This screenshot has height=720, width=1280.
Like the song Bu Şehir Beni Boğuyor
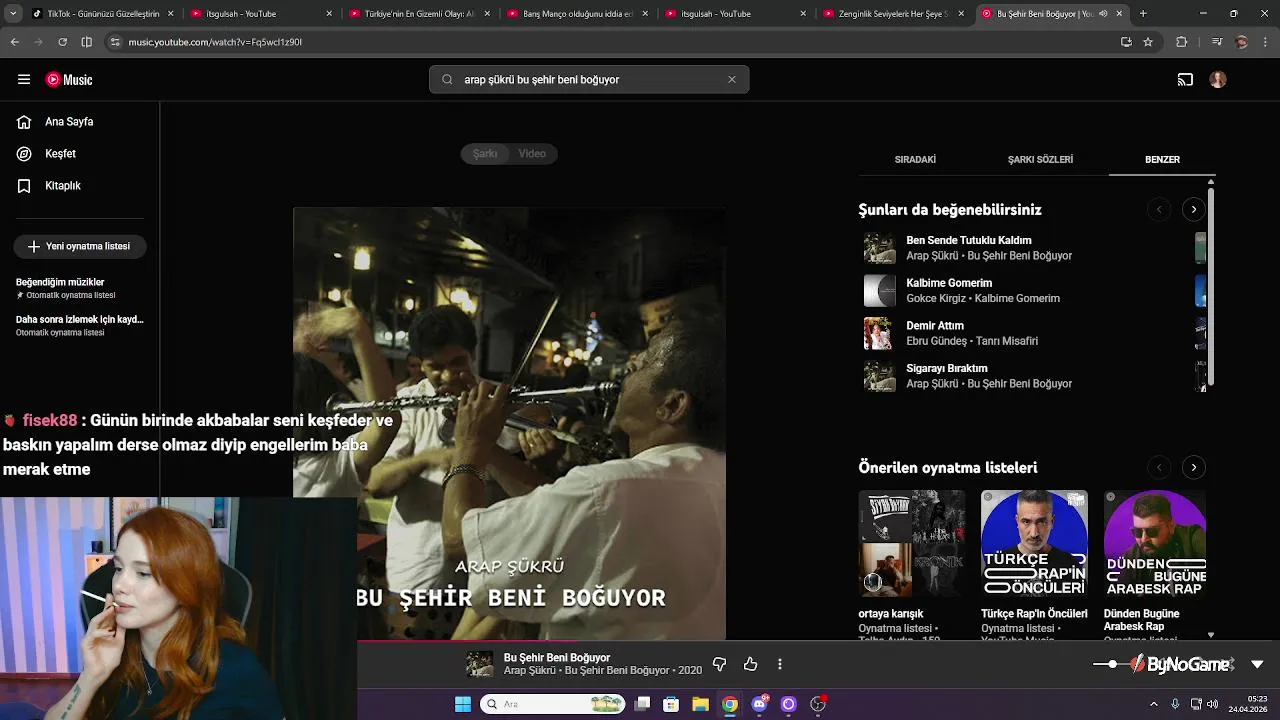coord(750,664)
